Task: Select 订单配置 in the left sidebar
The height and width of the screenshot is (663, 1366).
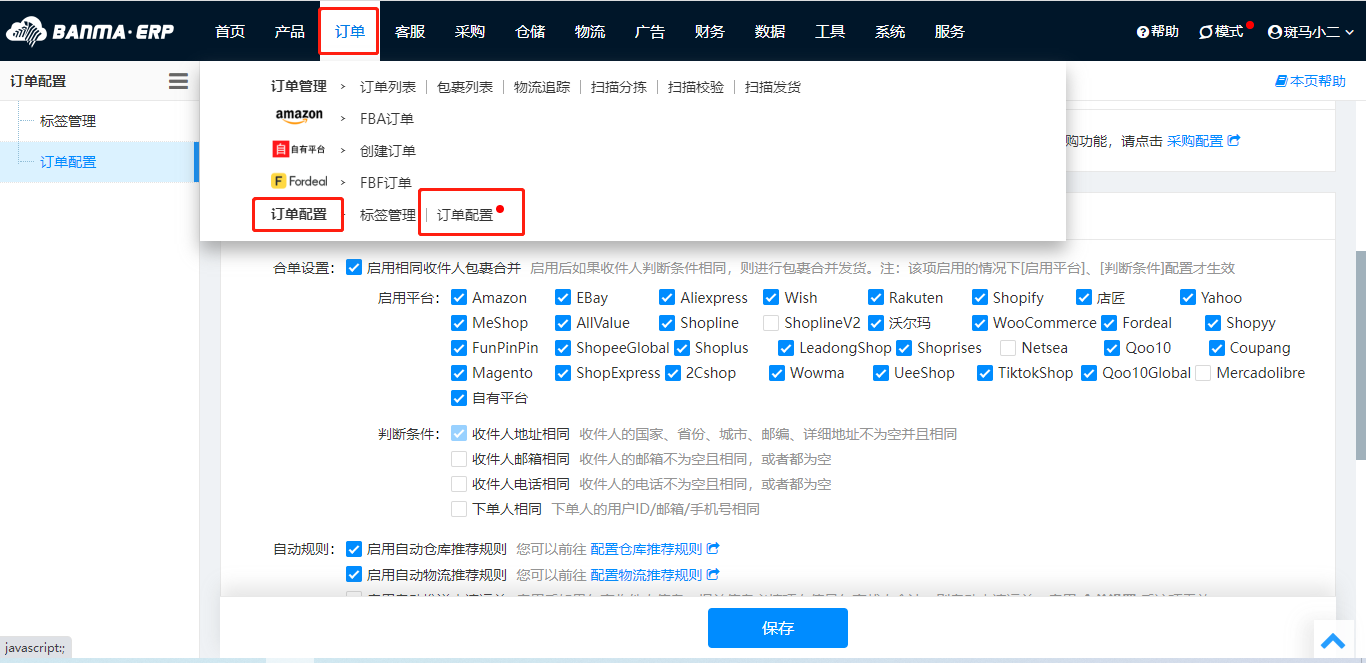Action: 68,161
